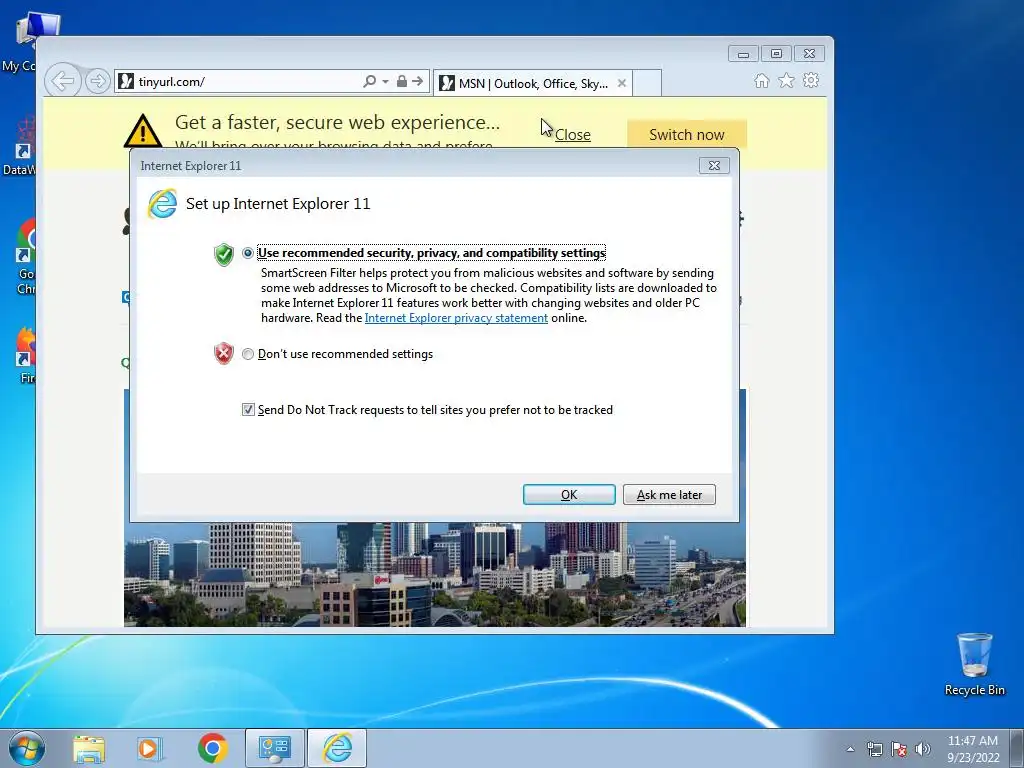Click the Internet Explorer logo in dialog
This screenshot has height=768, width=1024.
(163, 204)
